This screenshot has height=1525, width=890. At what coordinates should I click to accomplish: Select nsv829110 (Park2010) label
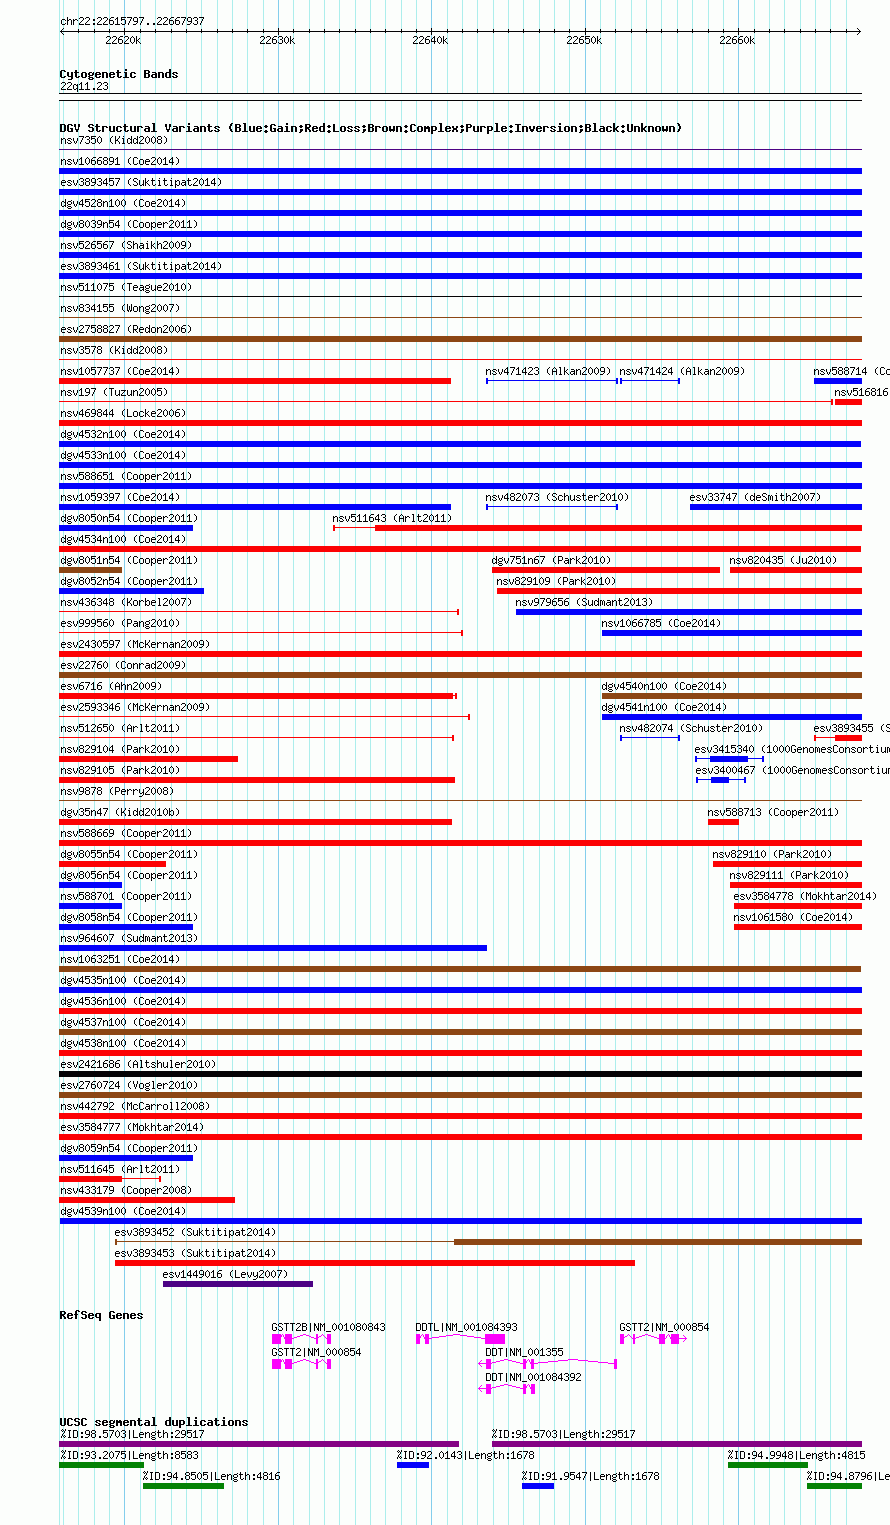[x=772, y=854]
